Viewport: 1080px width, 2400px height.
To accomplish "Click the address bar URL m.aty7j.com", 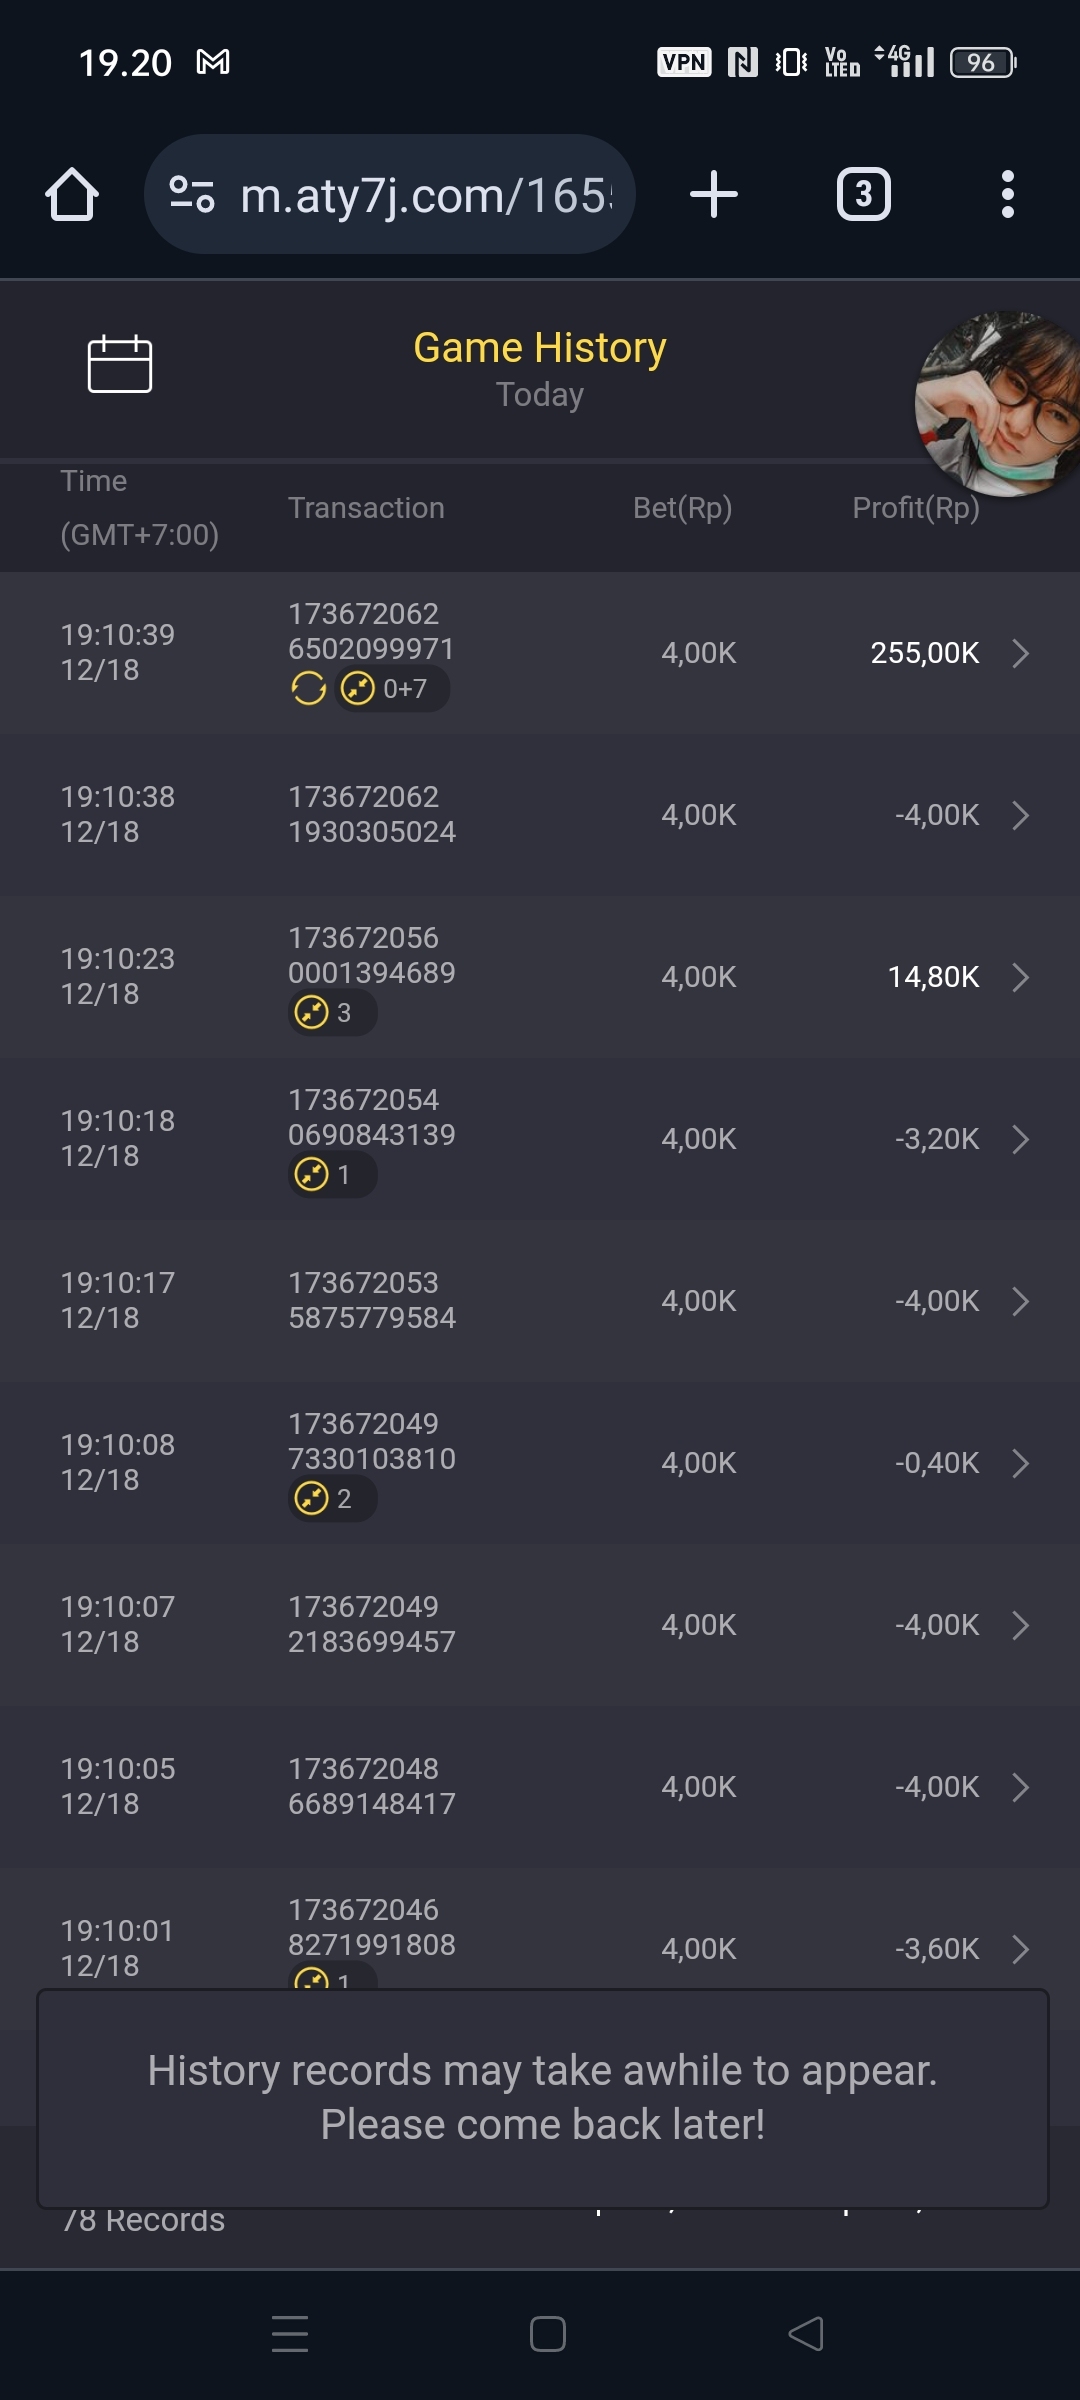I will 425,196.
